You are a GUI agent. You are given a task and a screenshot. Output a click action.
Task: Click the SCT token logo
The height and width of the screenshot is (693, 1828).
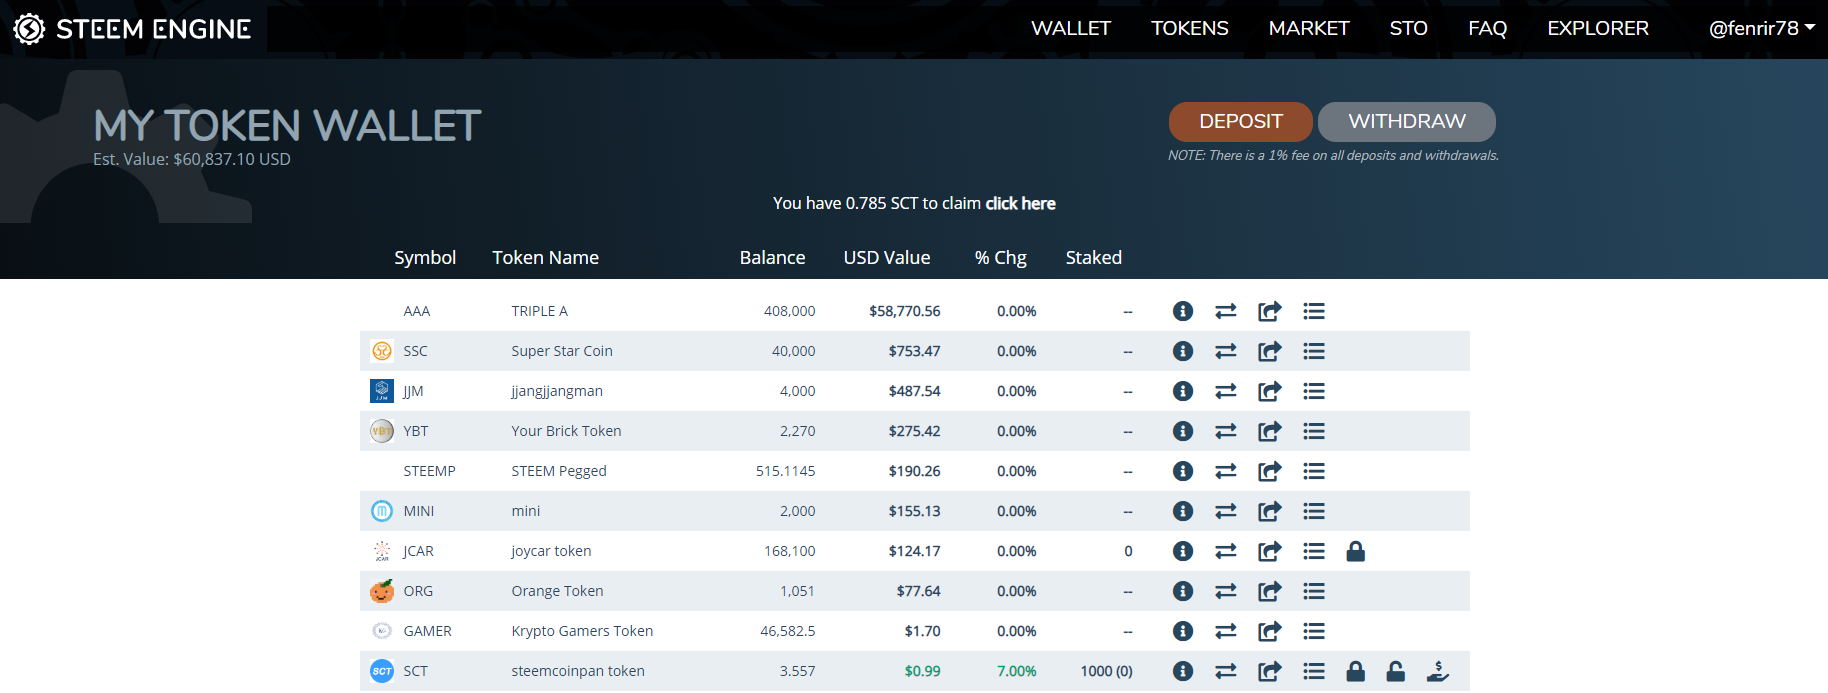coord(382,671)
